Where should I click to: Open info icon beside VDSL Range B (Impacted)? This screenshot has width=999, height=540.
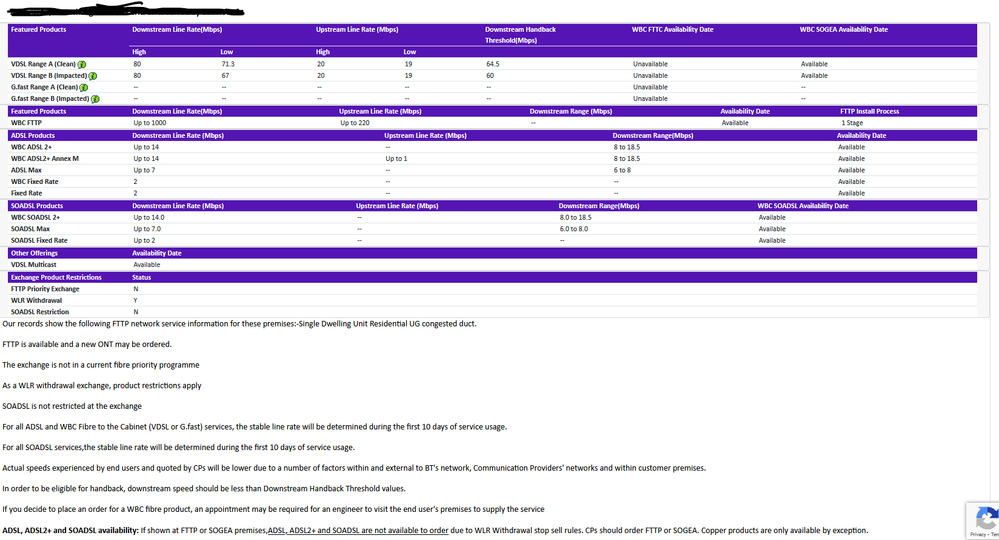(x=93, y=76)
